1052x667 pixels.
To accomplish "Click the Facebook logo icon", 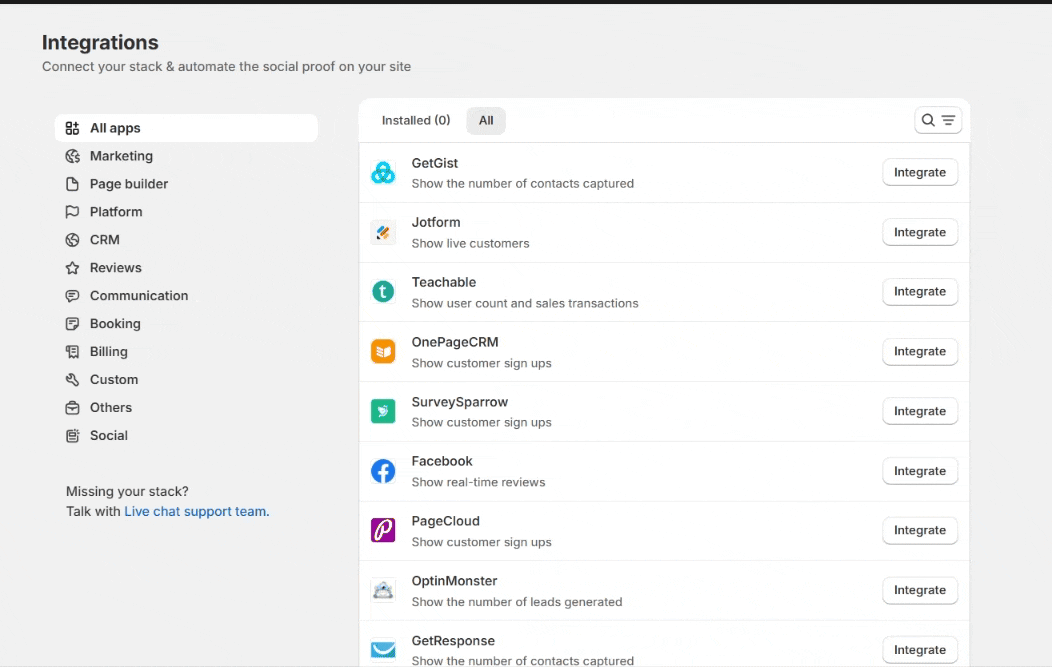I will point(383,471).
